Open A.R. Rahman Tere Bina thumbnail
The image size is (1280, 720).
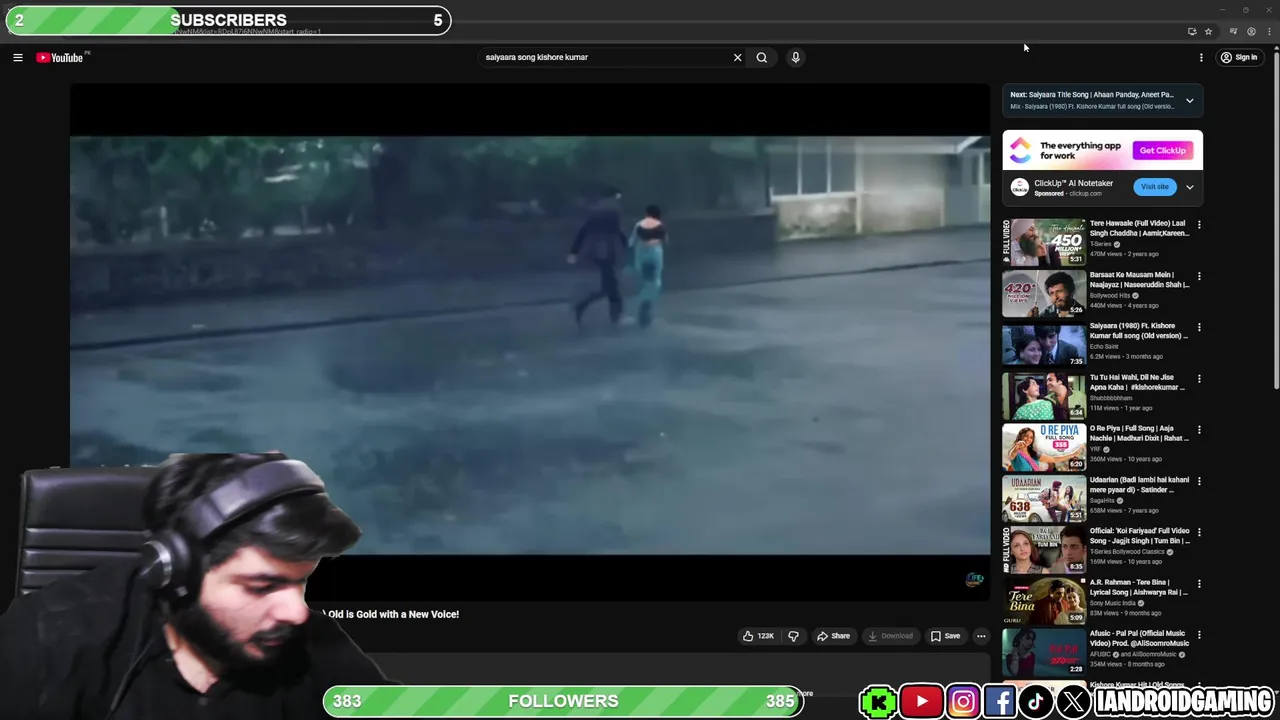[1044, 601]
